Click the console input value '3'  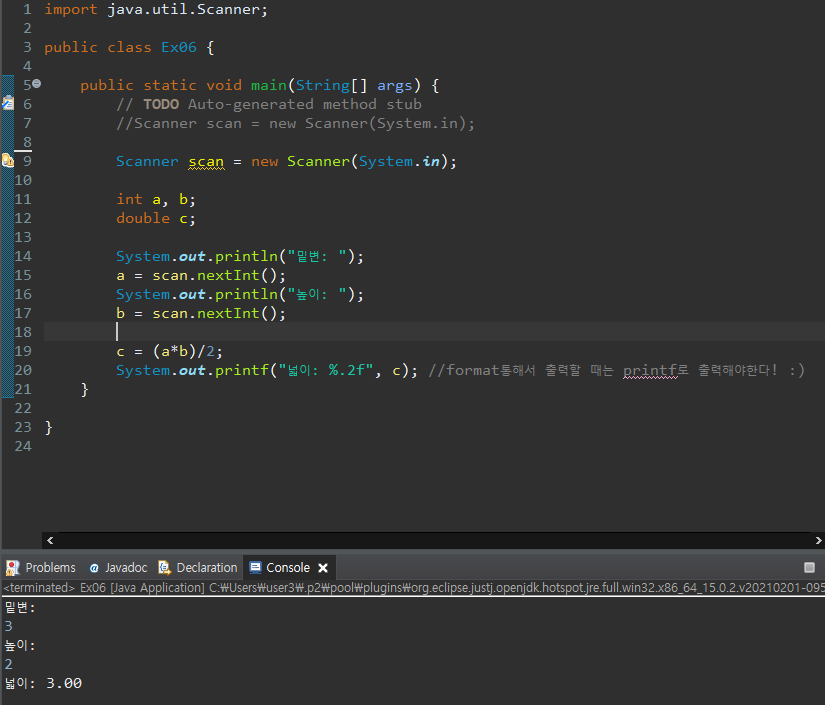click(x=8, y=626)
